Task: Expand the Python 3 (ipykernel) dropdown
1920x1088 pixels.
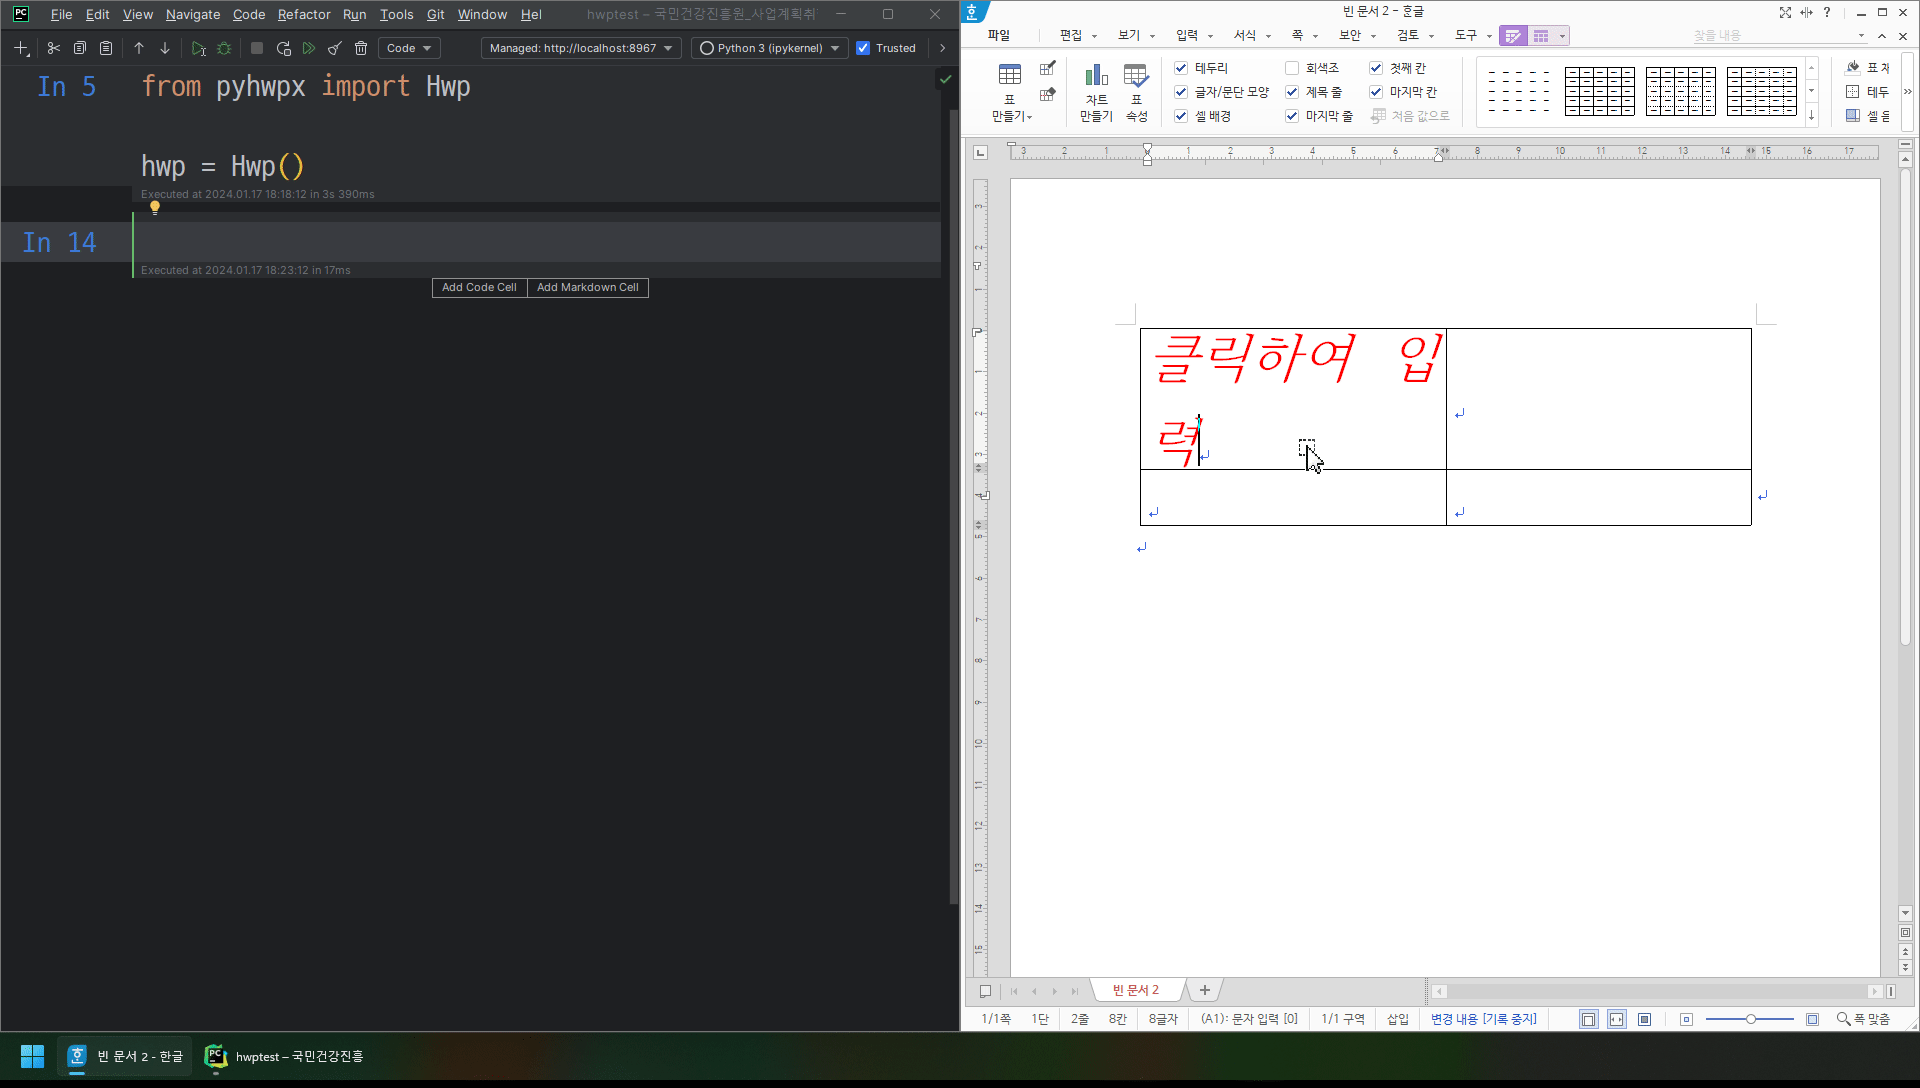Action: [x=769, y=48]
